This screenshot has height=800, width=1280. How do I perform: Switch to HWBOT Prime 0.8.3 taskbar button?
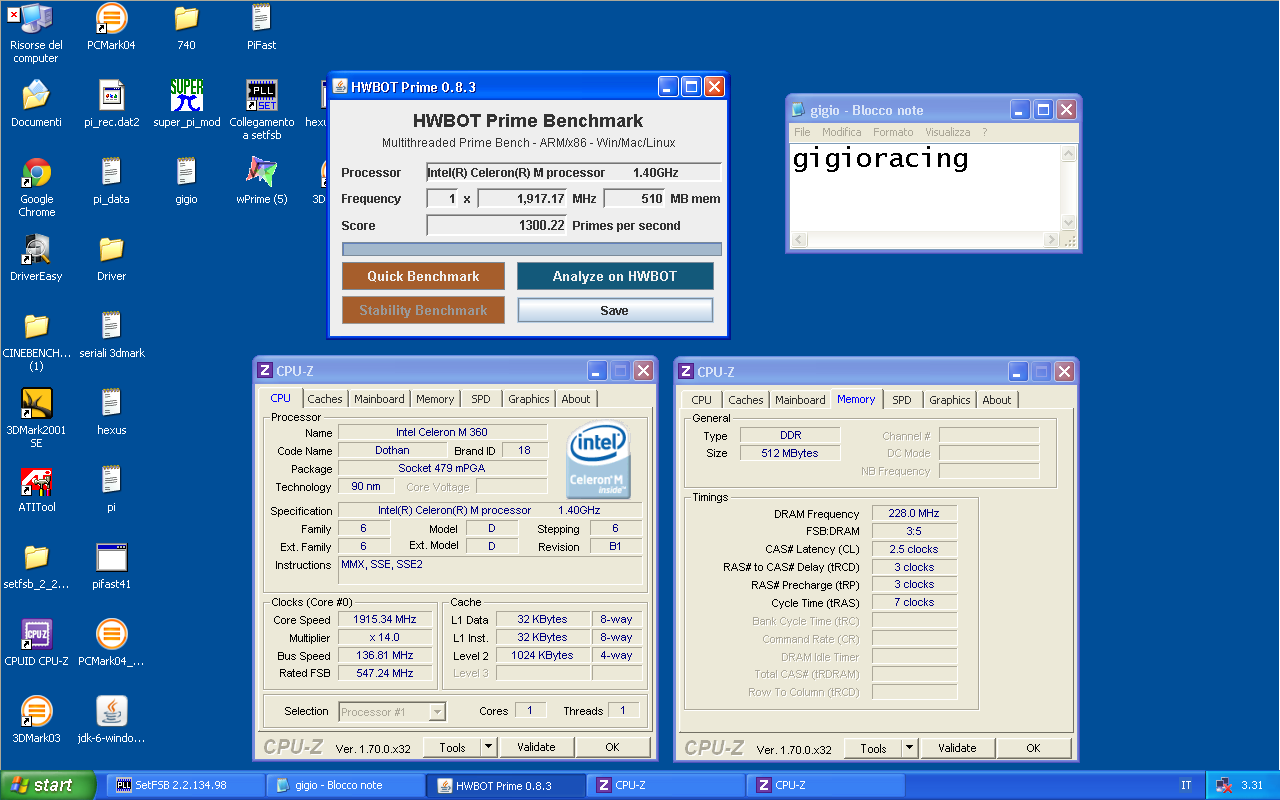(x=506, y=785)
